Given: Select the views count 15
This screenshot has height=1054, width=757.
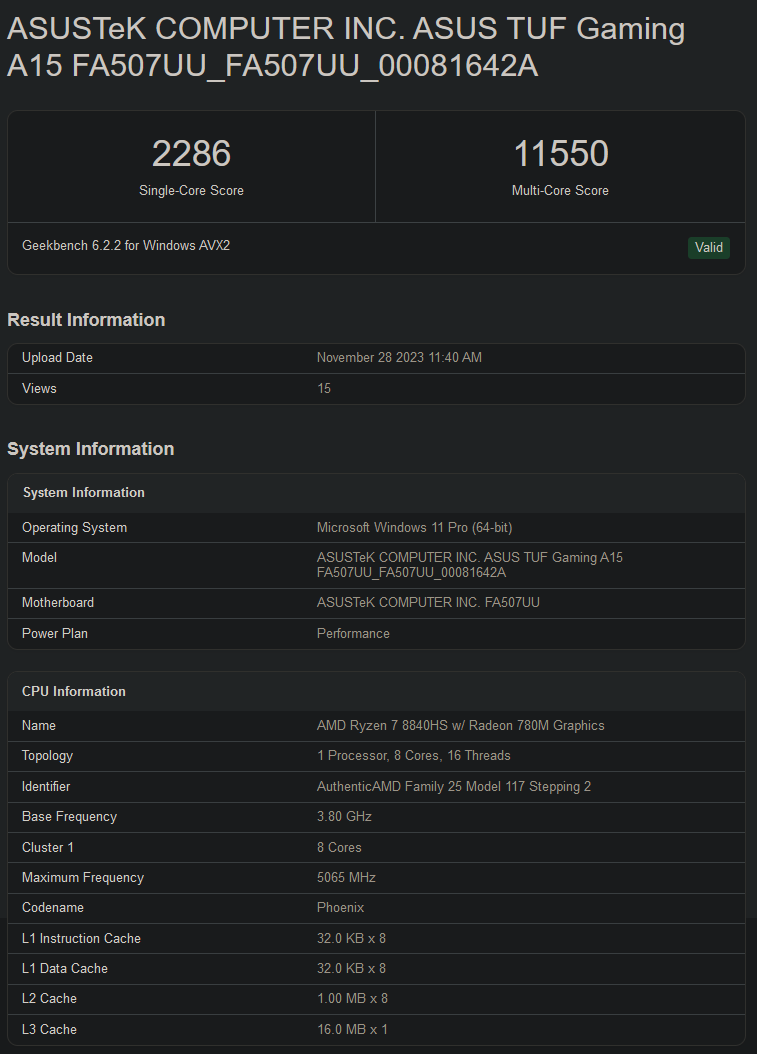Looking at the screenshot, I should pyautogui.click(x=324, y=389).
